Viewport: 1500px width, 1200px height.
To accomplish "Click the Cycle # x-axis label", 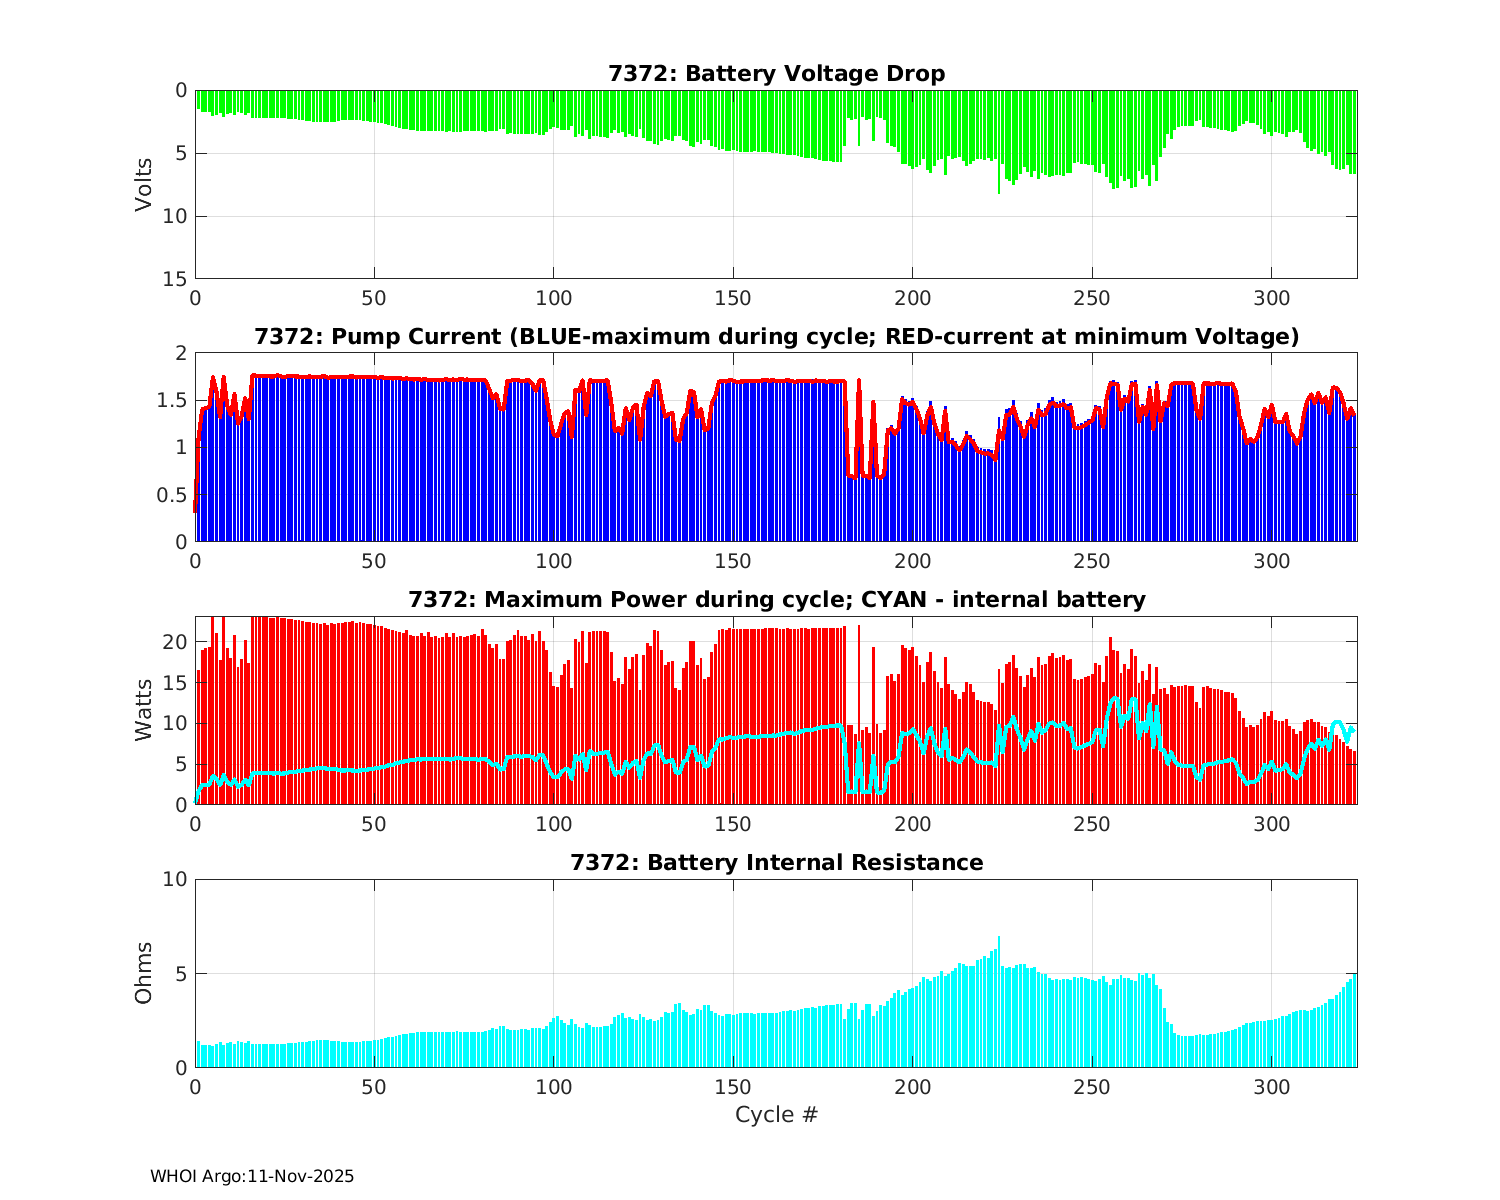I will (776, 1114).
